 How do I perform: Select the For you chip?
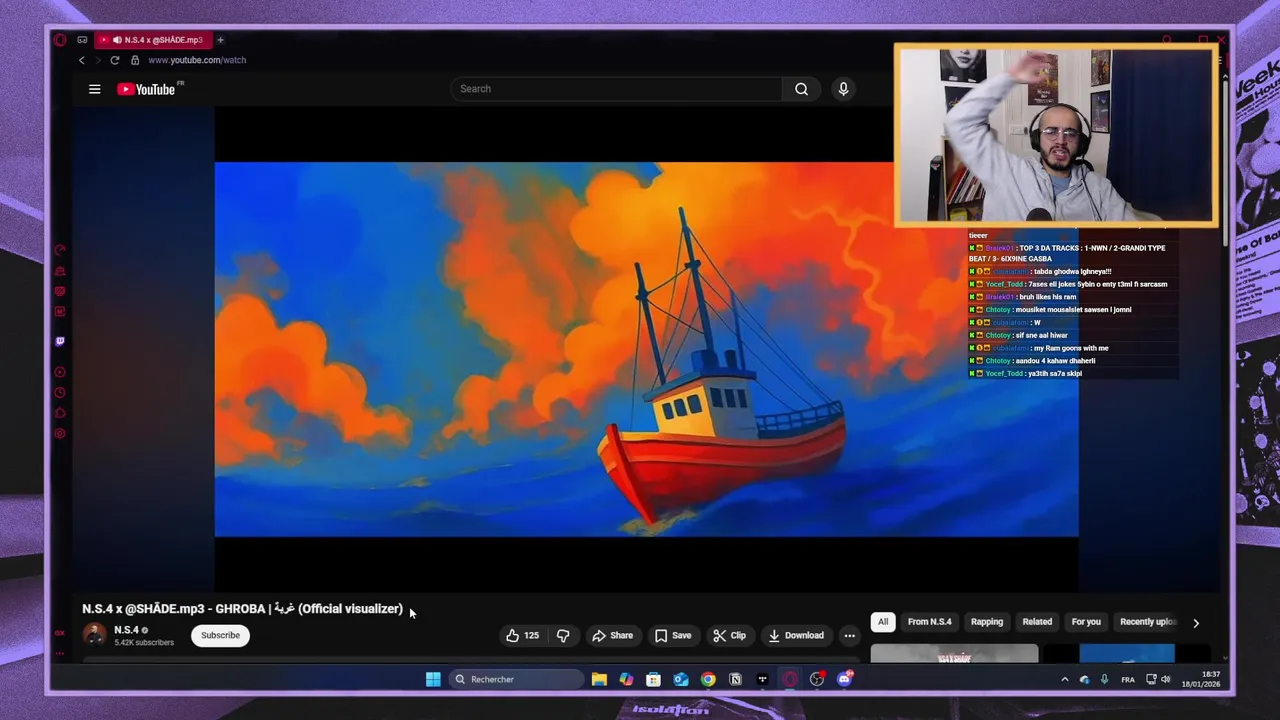[1086, 622]
